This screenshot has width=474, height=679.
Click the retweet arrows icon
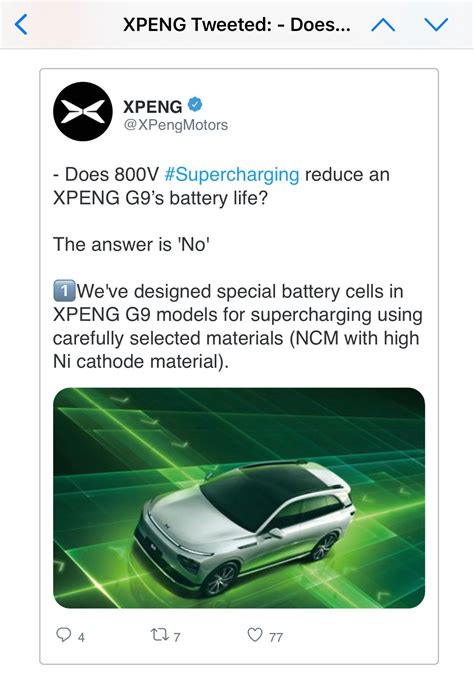(x=159, y=635)
